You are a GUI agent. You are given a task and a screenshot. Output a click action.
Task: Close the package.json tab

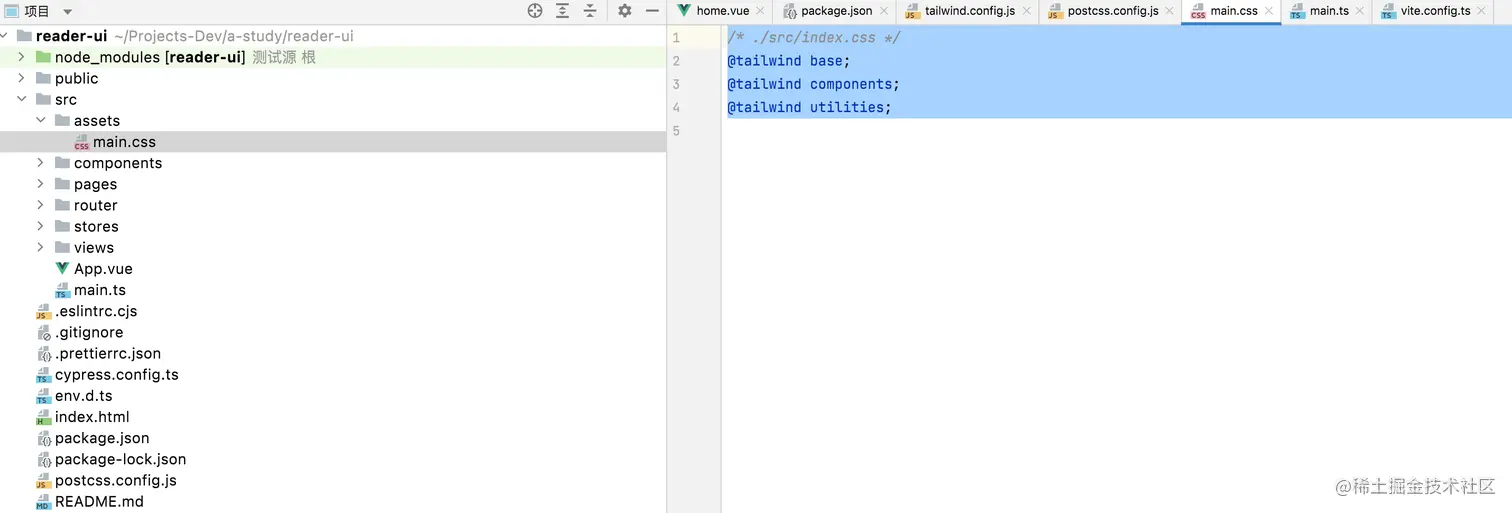click(883, 12)
